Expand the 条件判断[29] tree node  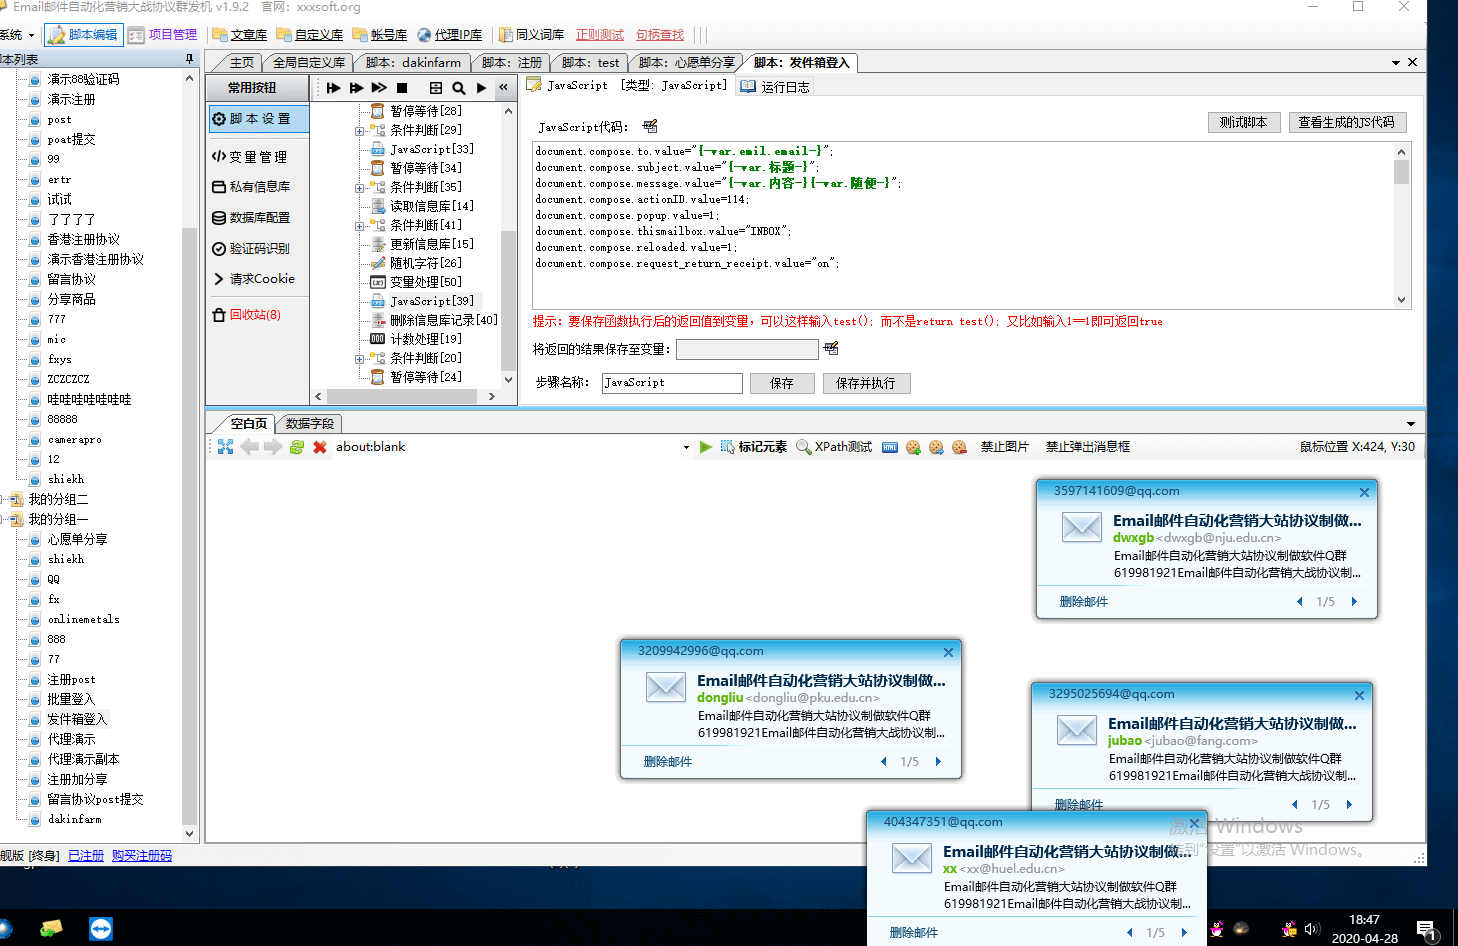[359, 130]
